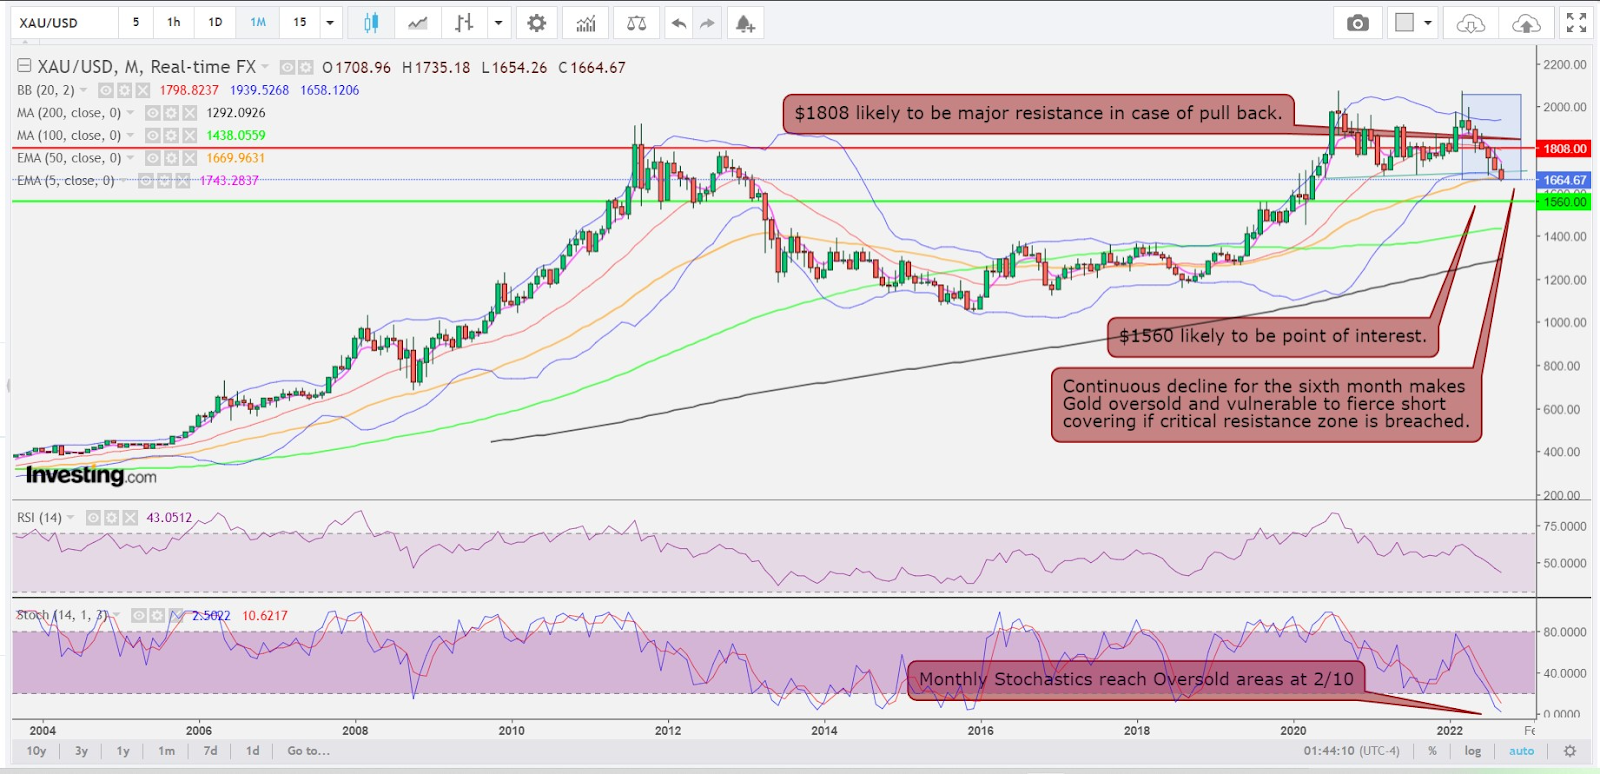This screenshot has width=1600, height=774.
Task: Set the date range to 3y
Action: click(81, 751)
